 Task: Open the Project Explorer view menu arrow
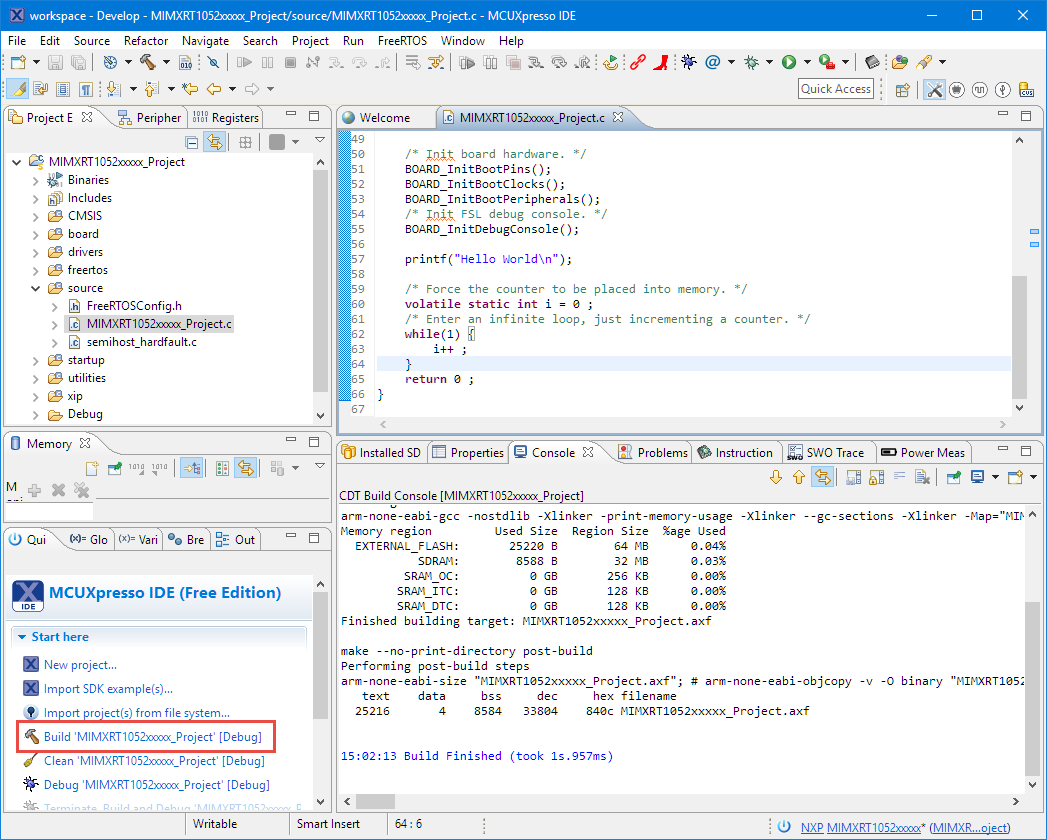[319, 141]
